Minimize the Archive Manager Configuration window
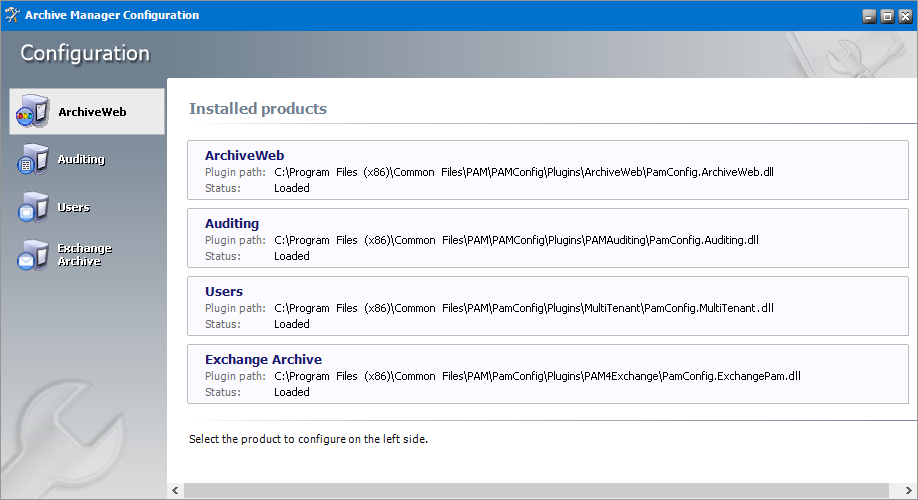This screenshot has height=500, width=918. 869,16
